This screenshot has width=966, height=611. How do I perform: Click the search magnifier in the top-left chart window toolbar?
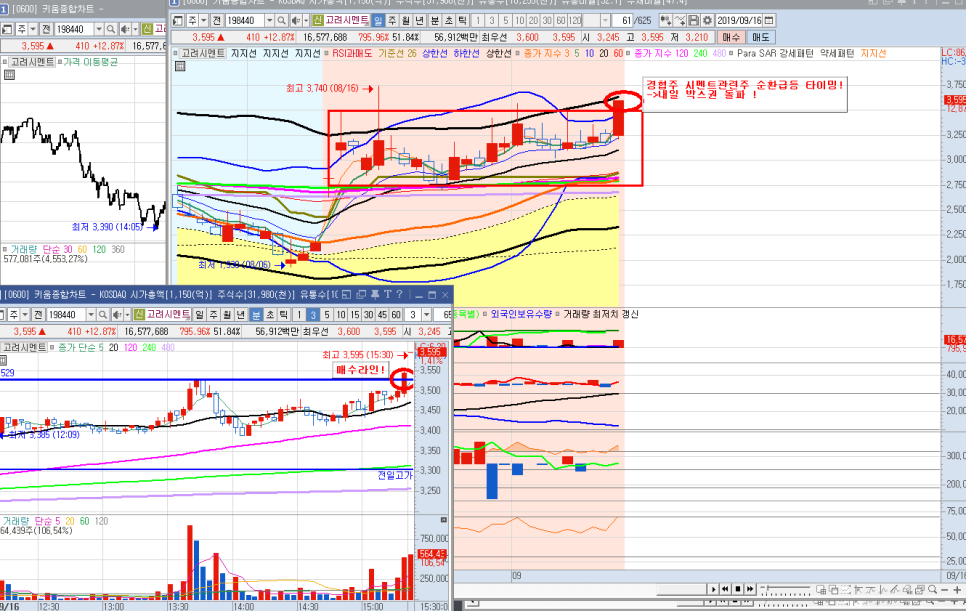[110, 29]
